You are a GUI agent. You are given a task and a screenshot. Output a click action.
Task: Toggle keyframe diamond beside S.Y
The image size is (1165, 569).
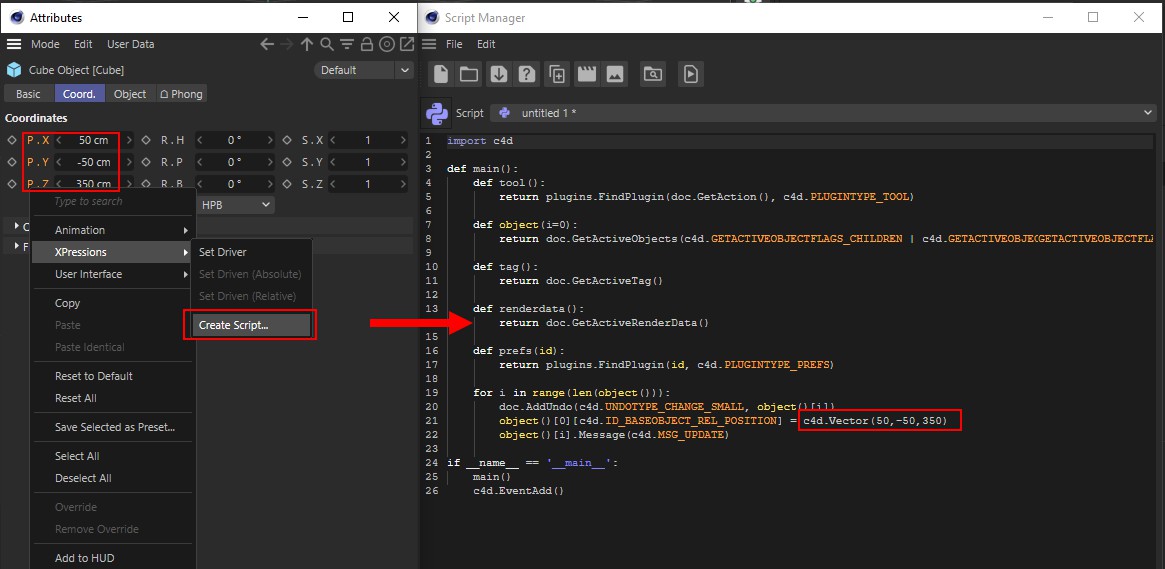[287, 163]
